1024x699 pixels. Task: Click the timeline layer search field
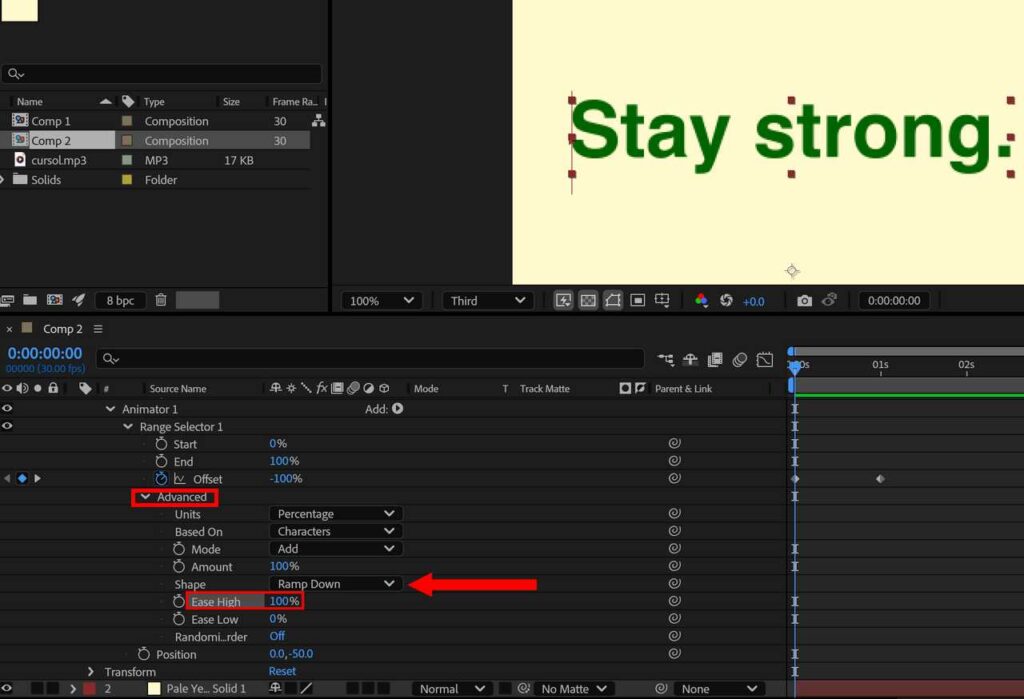(370, 359)
